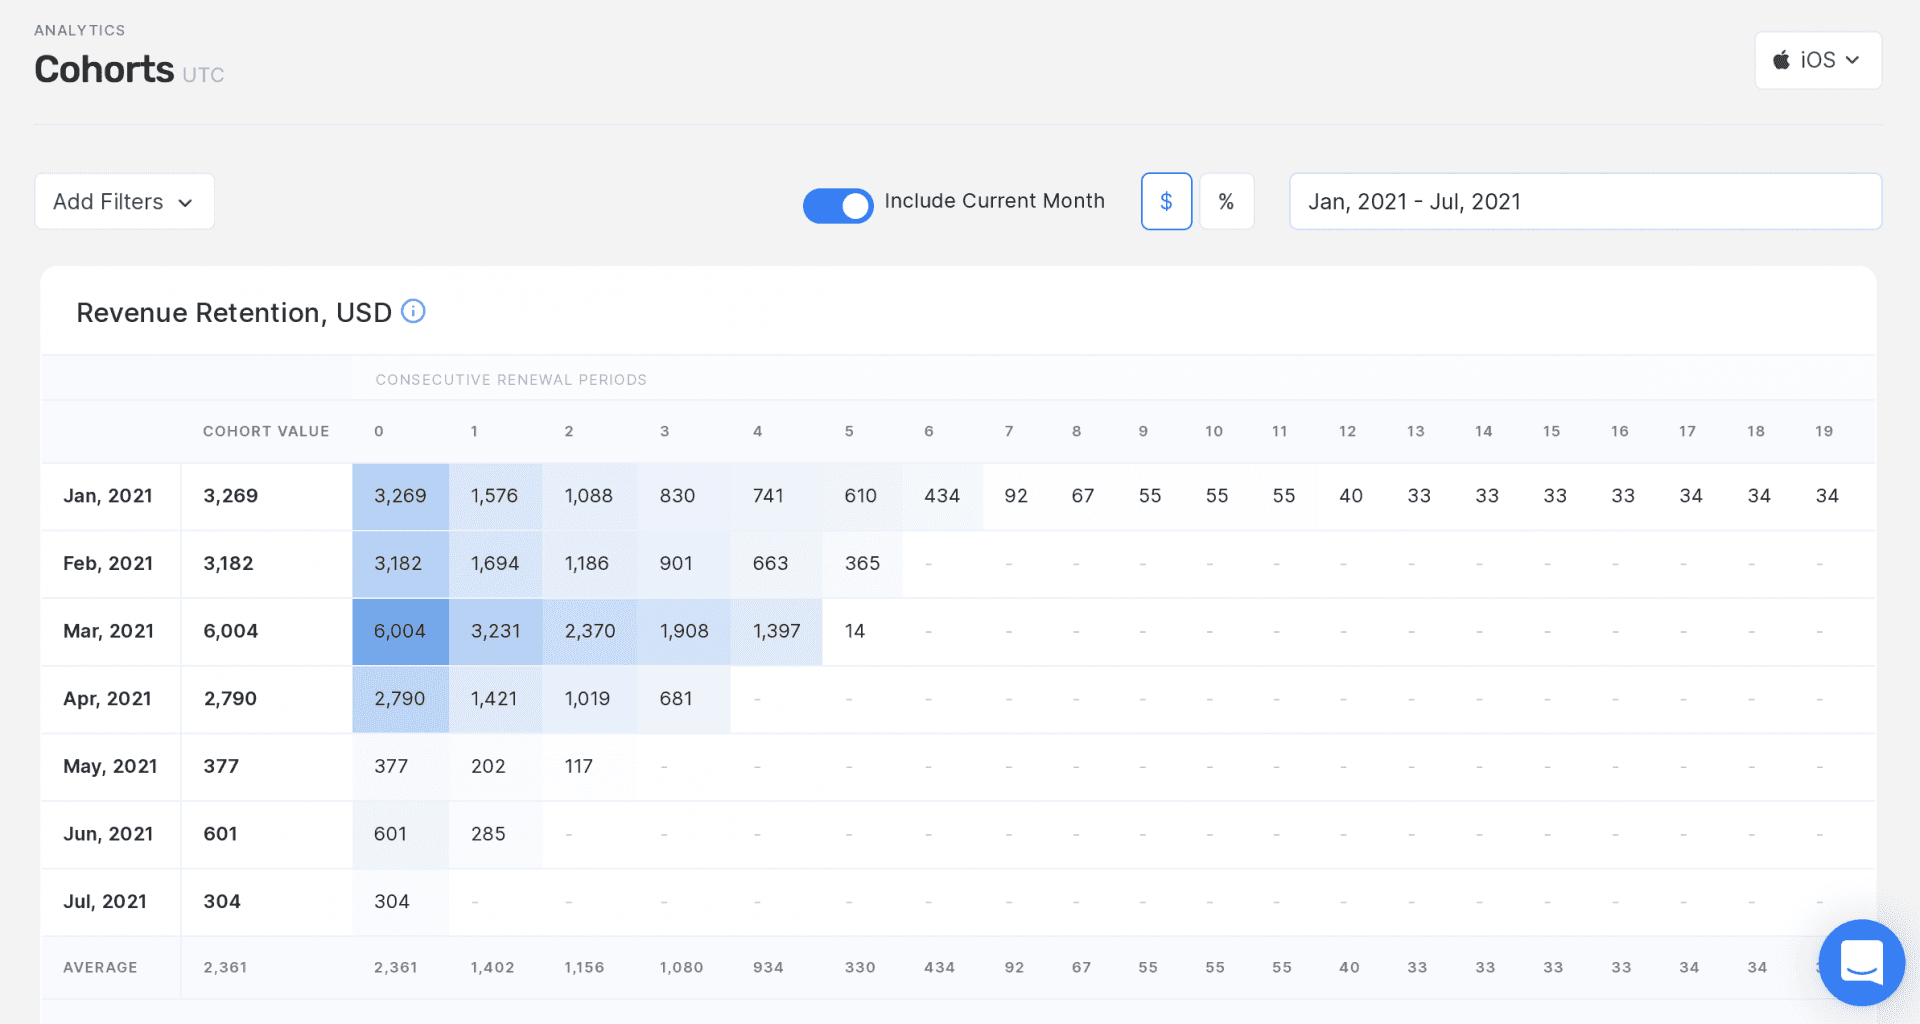Open the Jan, 2021 - Jul, 2021 date picker

pyautogui.click(x=1584, y=201)
